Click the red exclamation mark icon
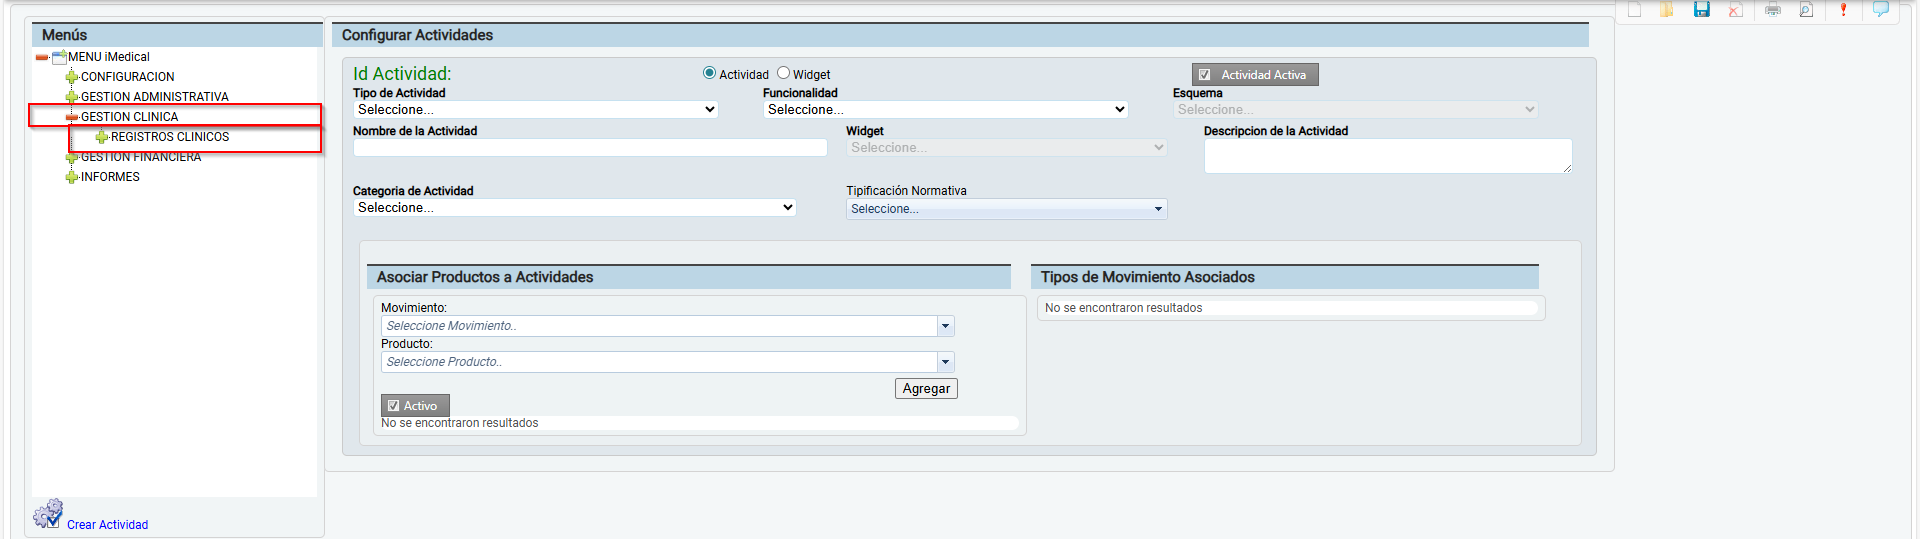 click(x=1843, y=10)
